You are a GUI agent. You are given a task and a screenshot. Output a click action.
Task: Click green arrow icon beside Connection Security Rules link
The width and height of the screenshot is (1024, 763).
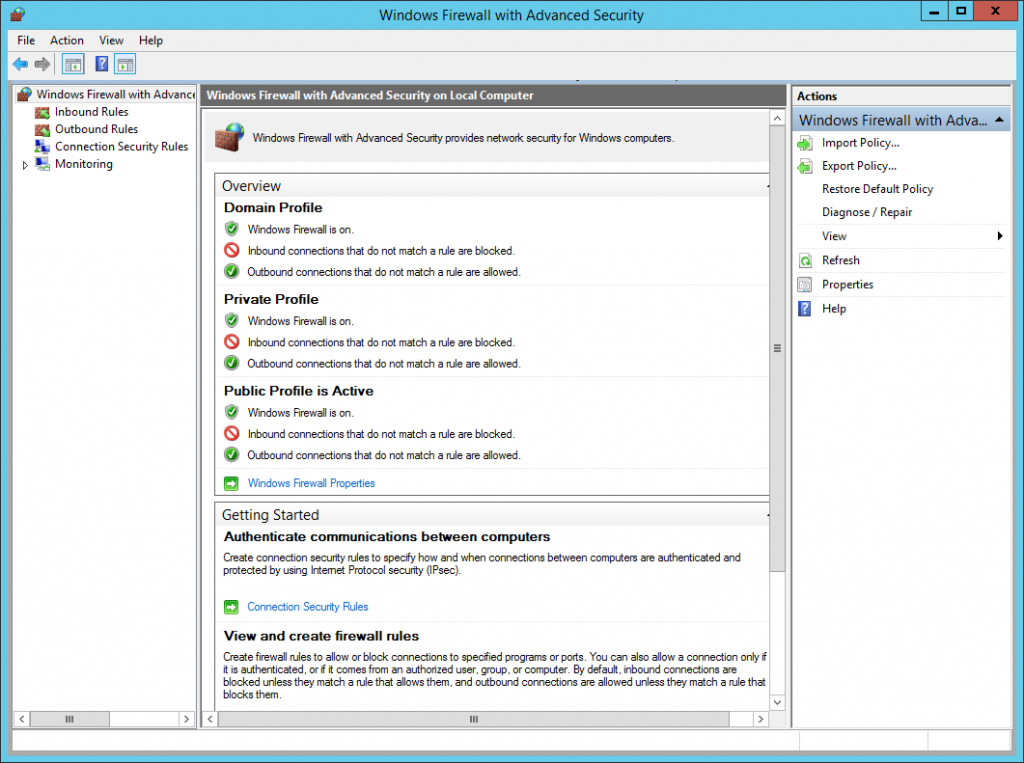[231, 607]
